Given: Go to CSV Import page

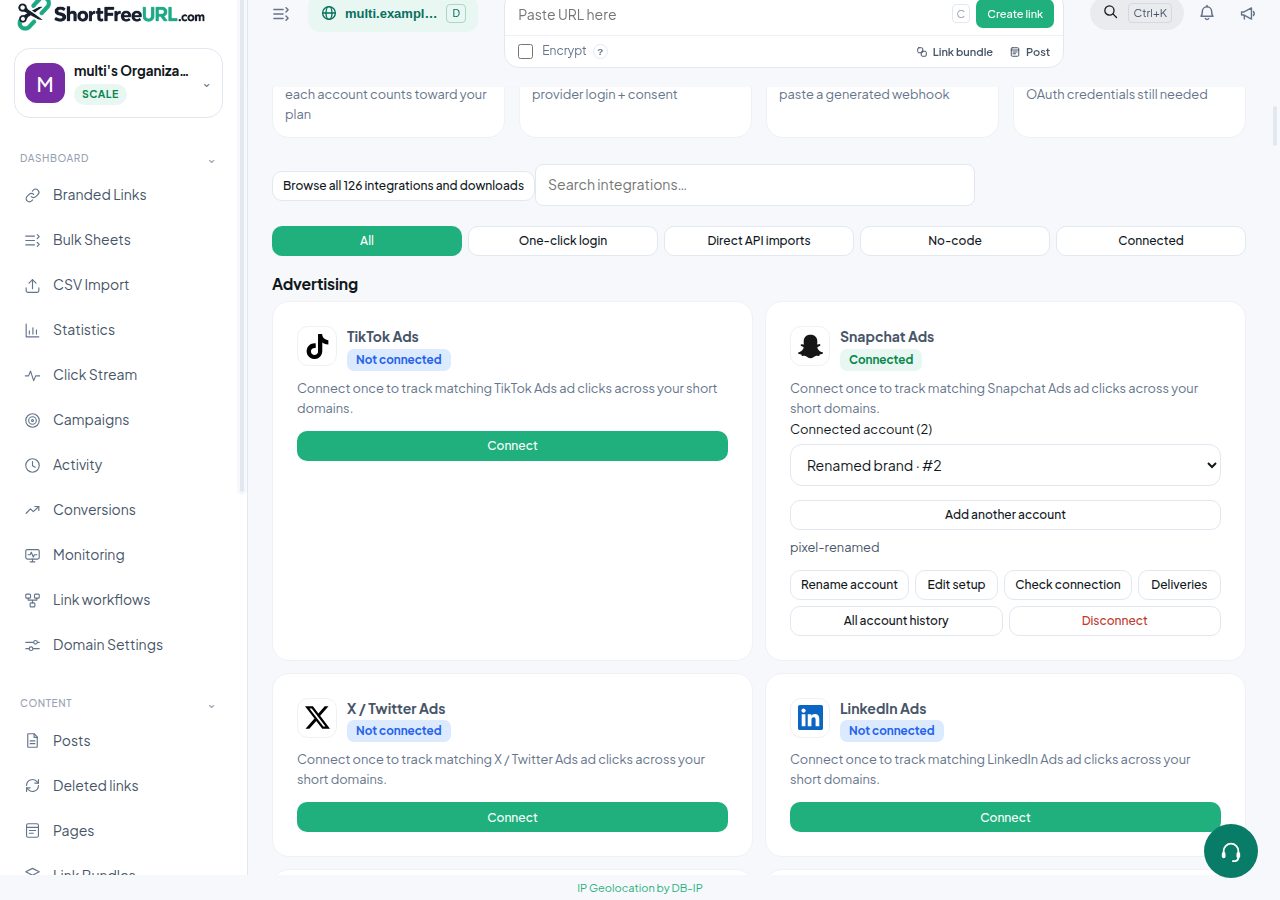Looking at the screenshot, I should point(91,285).
